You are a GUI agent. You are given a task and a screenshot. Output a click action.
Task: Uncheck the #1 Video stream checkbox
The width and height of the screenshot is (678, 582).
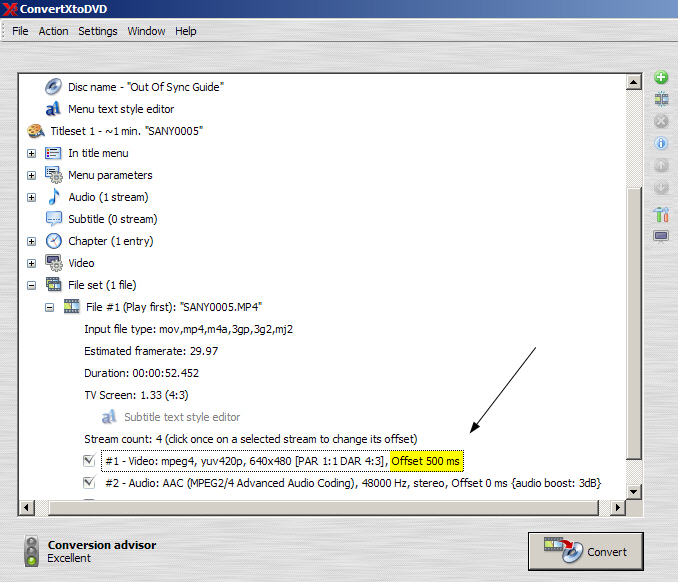tap(89, 460)
